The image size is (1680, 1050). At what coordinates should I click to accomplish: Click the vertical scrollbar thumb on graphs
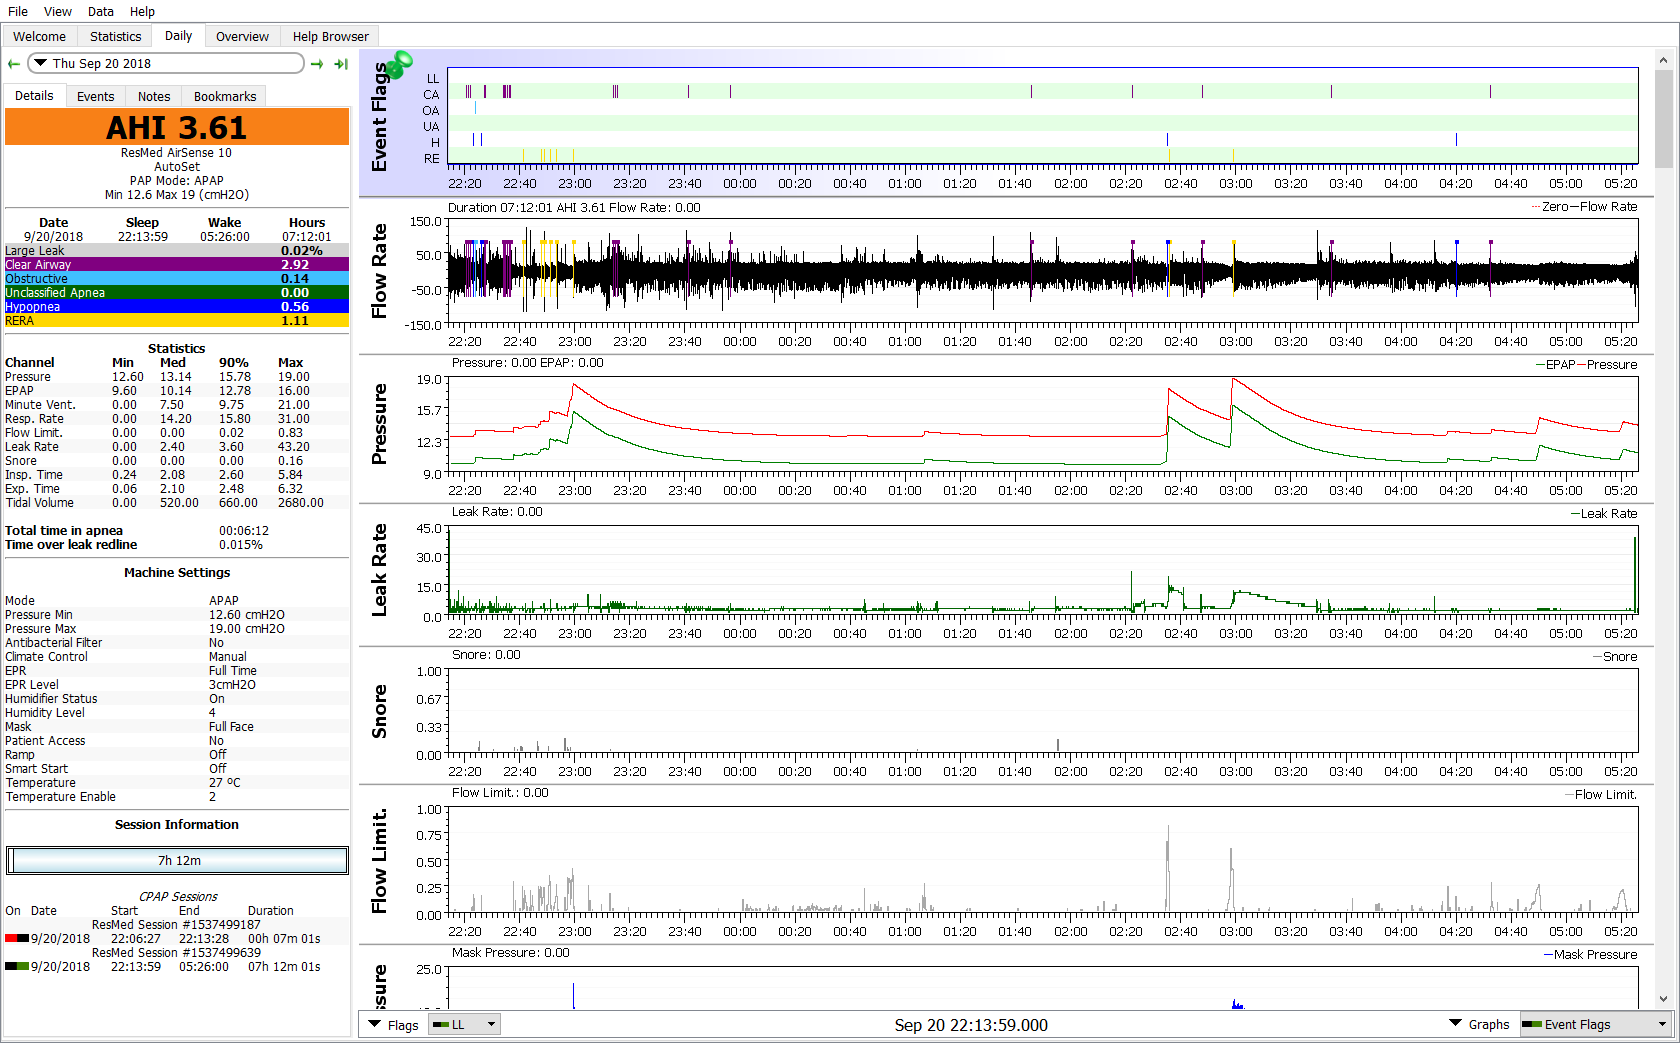click(1663, 119)
